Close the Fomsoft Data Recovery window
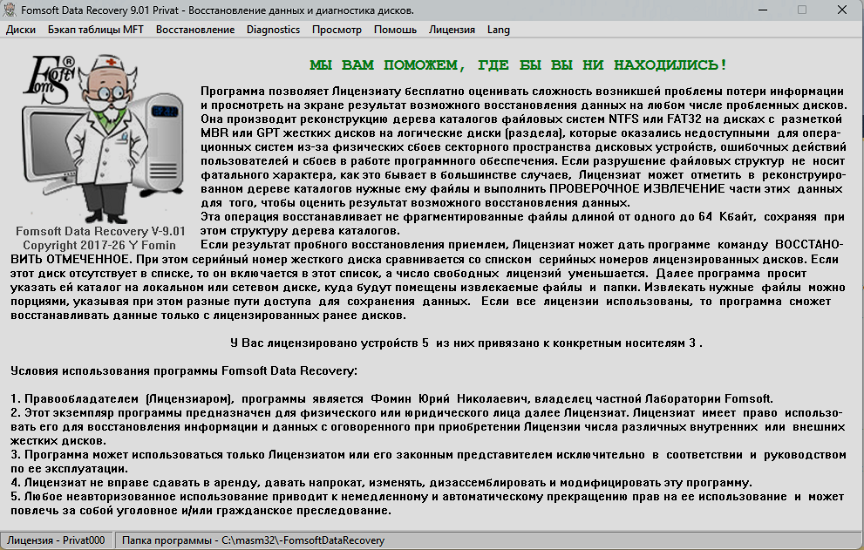 pos(842,10)
